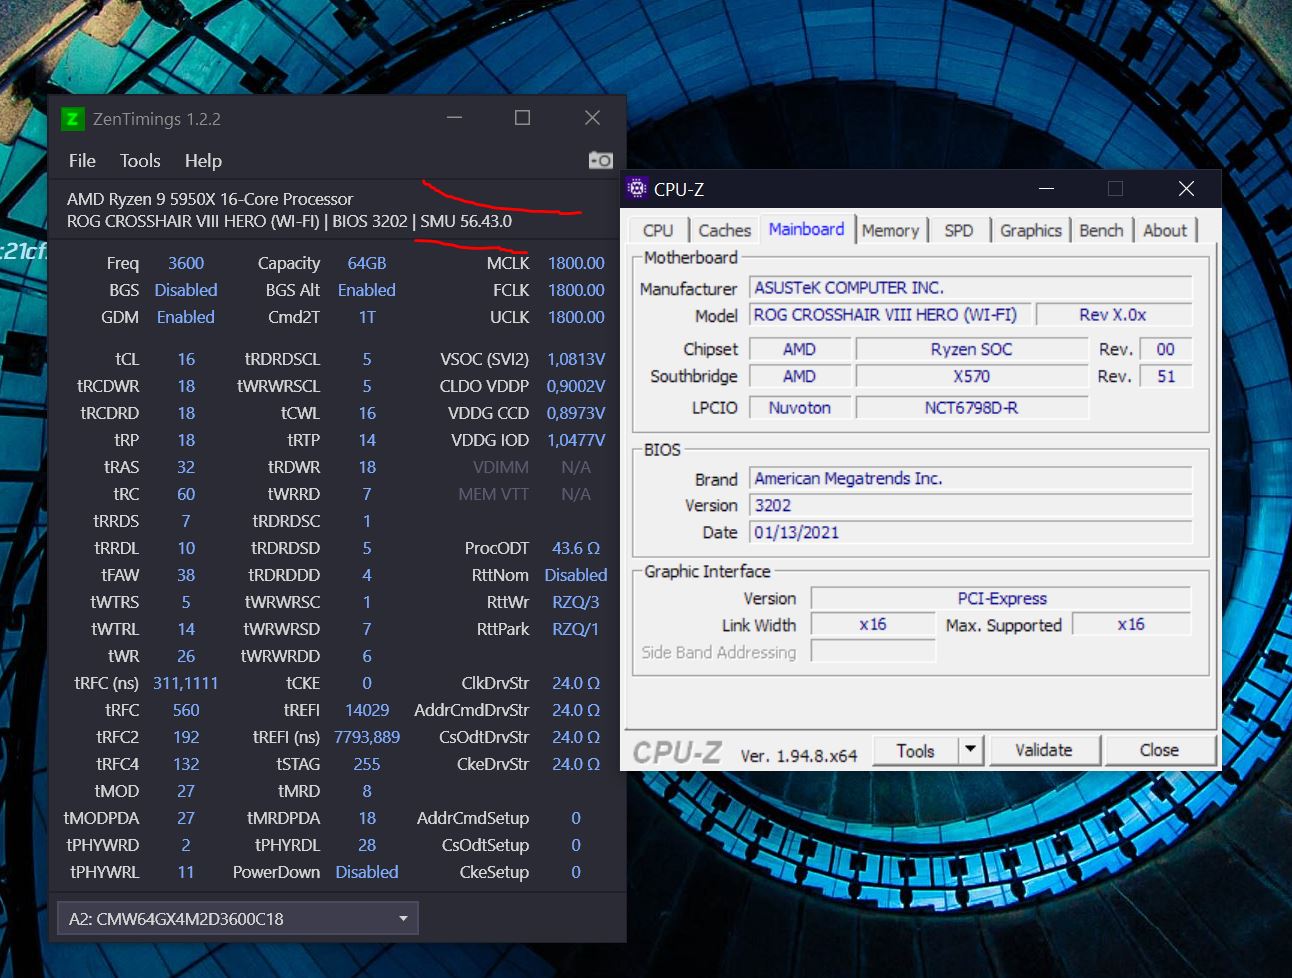Viewport: 1292px width, 978px height.
Task: Close the ZenTimings window
Action: 592,118
